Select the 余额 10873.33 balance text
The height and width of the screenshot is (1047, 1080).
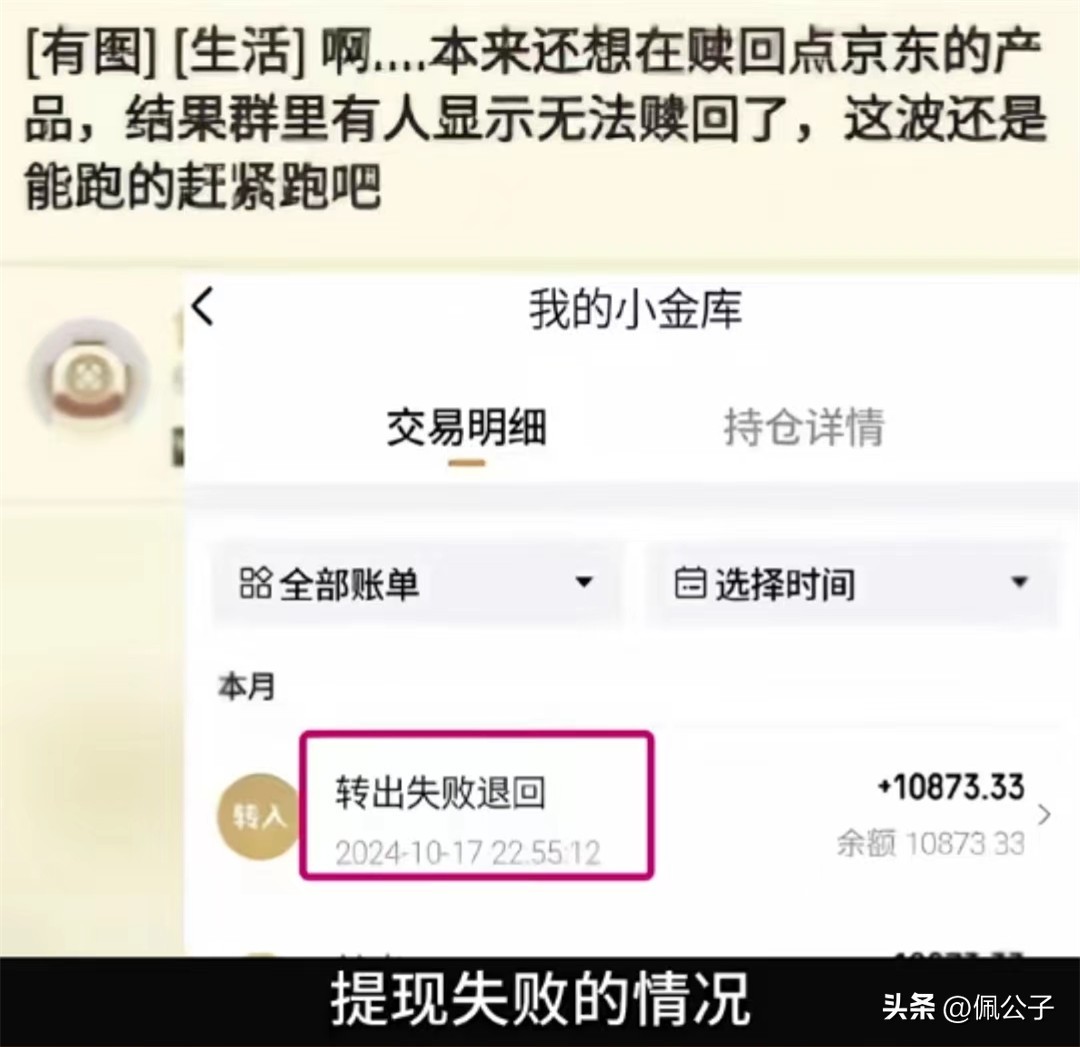[x=931, y=844]
